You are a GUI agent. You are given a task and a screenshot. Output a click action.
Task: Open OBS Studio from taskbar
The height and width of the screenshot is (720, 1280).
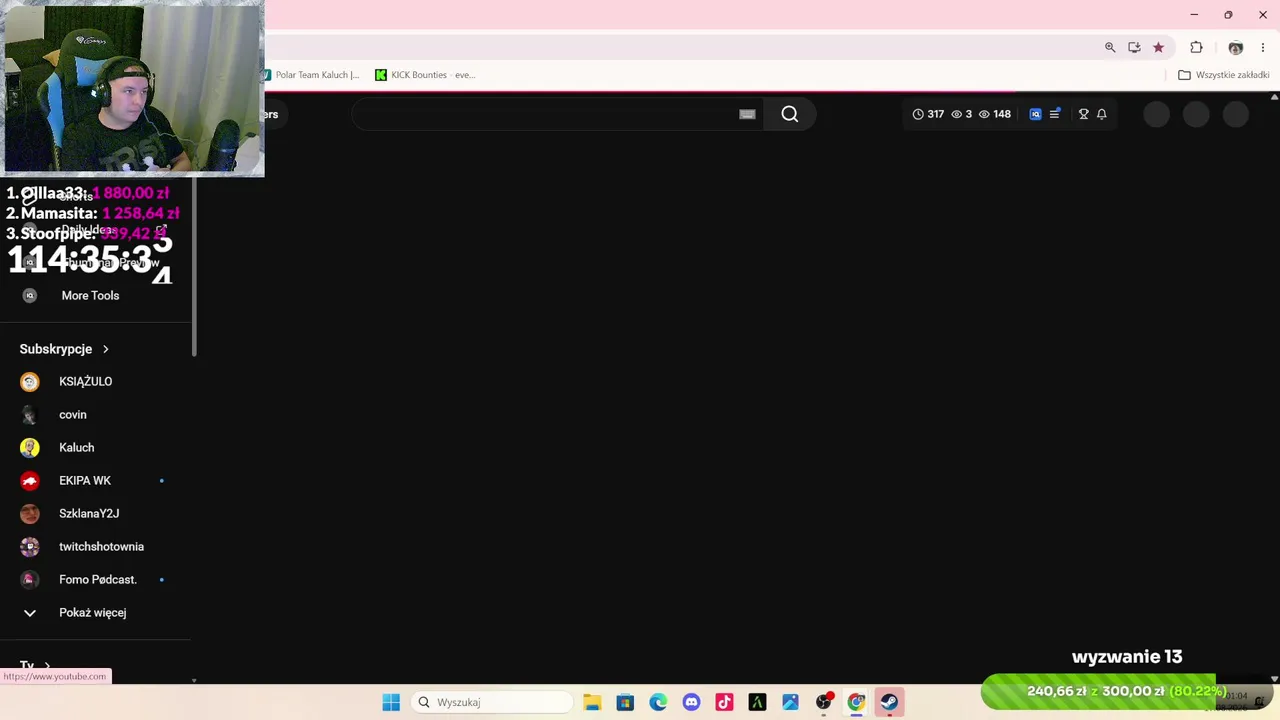point(823,702)
